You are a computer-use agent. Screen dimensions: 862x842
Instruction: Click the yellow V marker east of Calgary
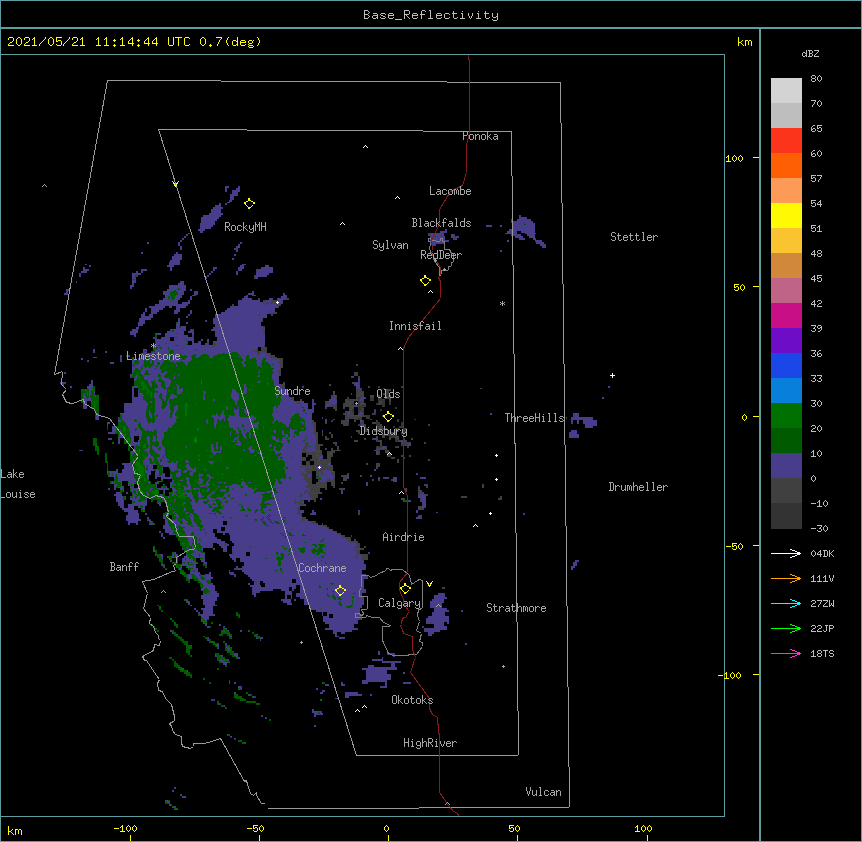coord(429,584)
